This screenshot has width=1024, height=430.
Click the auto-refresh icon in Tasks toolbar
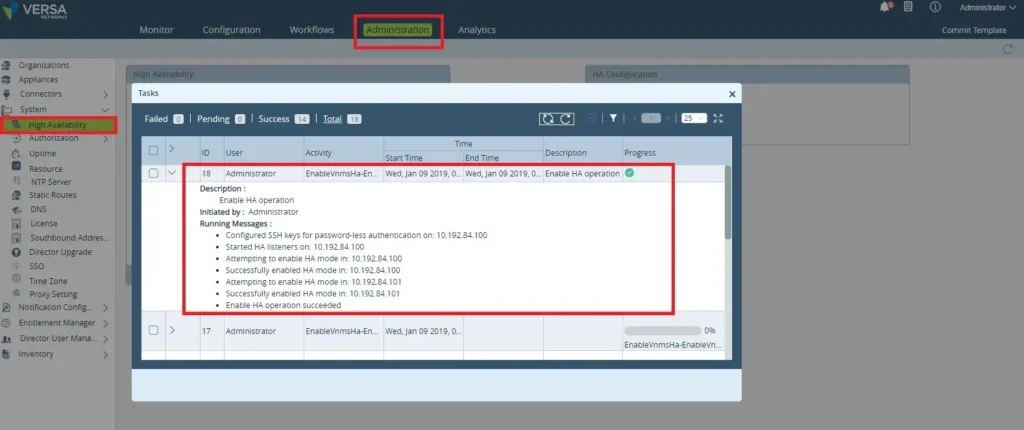547,118
